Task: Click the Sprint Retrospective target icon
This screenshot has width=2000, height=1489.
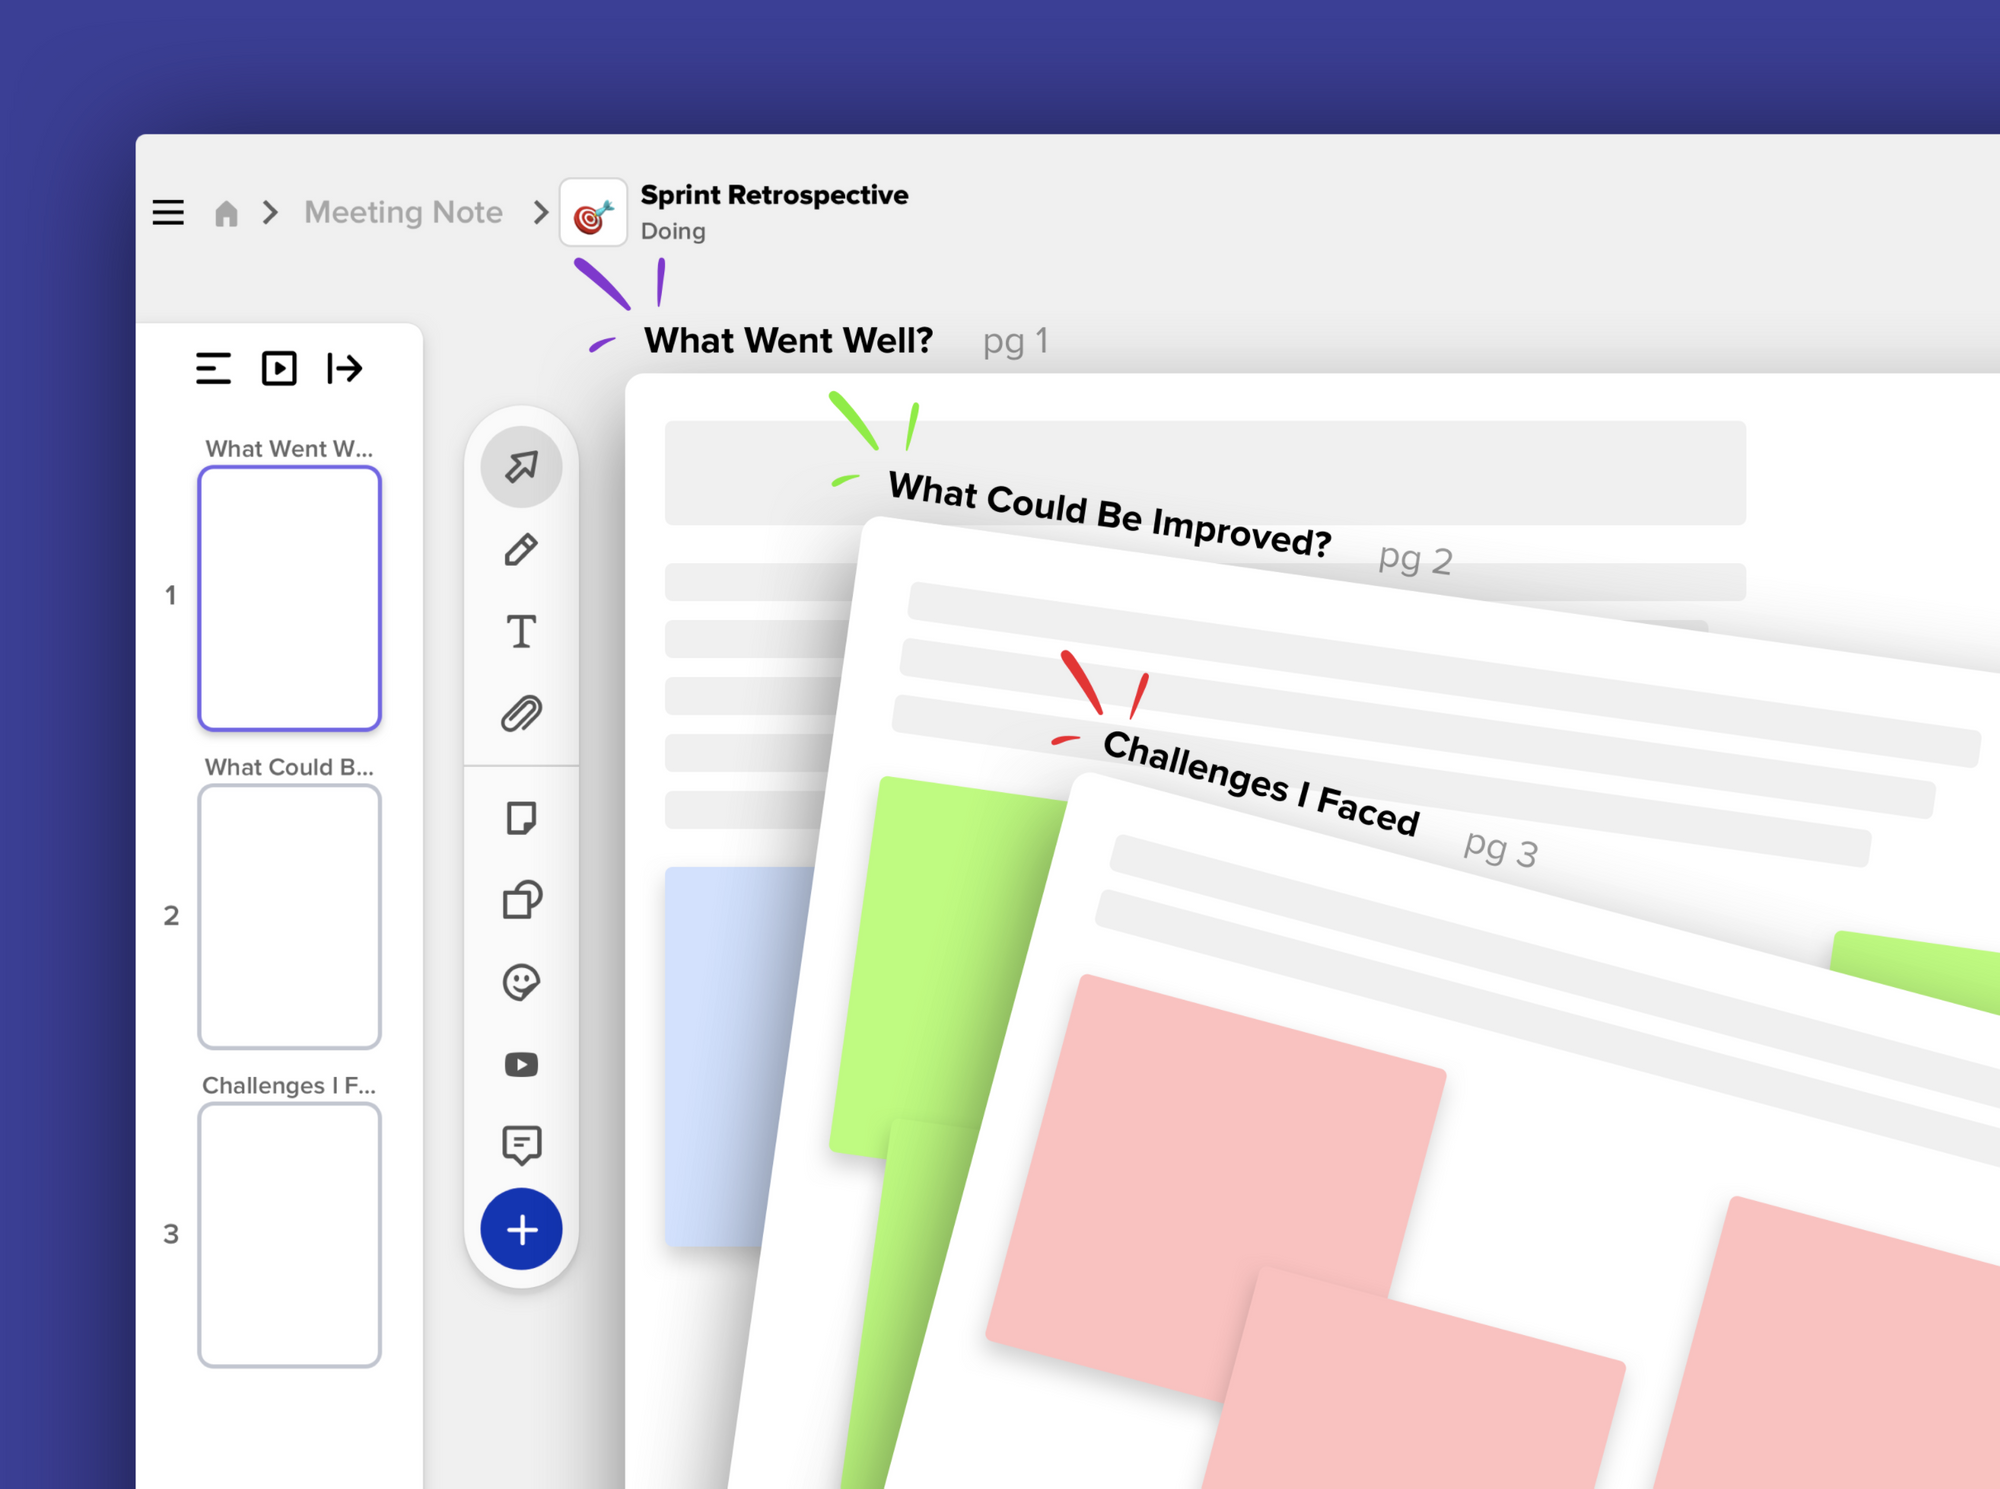Action: pyautogui.click(x=593, y=213)
